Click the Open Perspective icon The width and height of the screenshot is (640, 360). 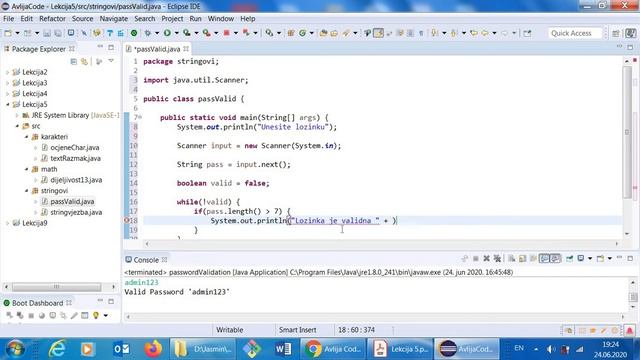pos(616,33)
